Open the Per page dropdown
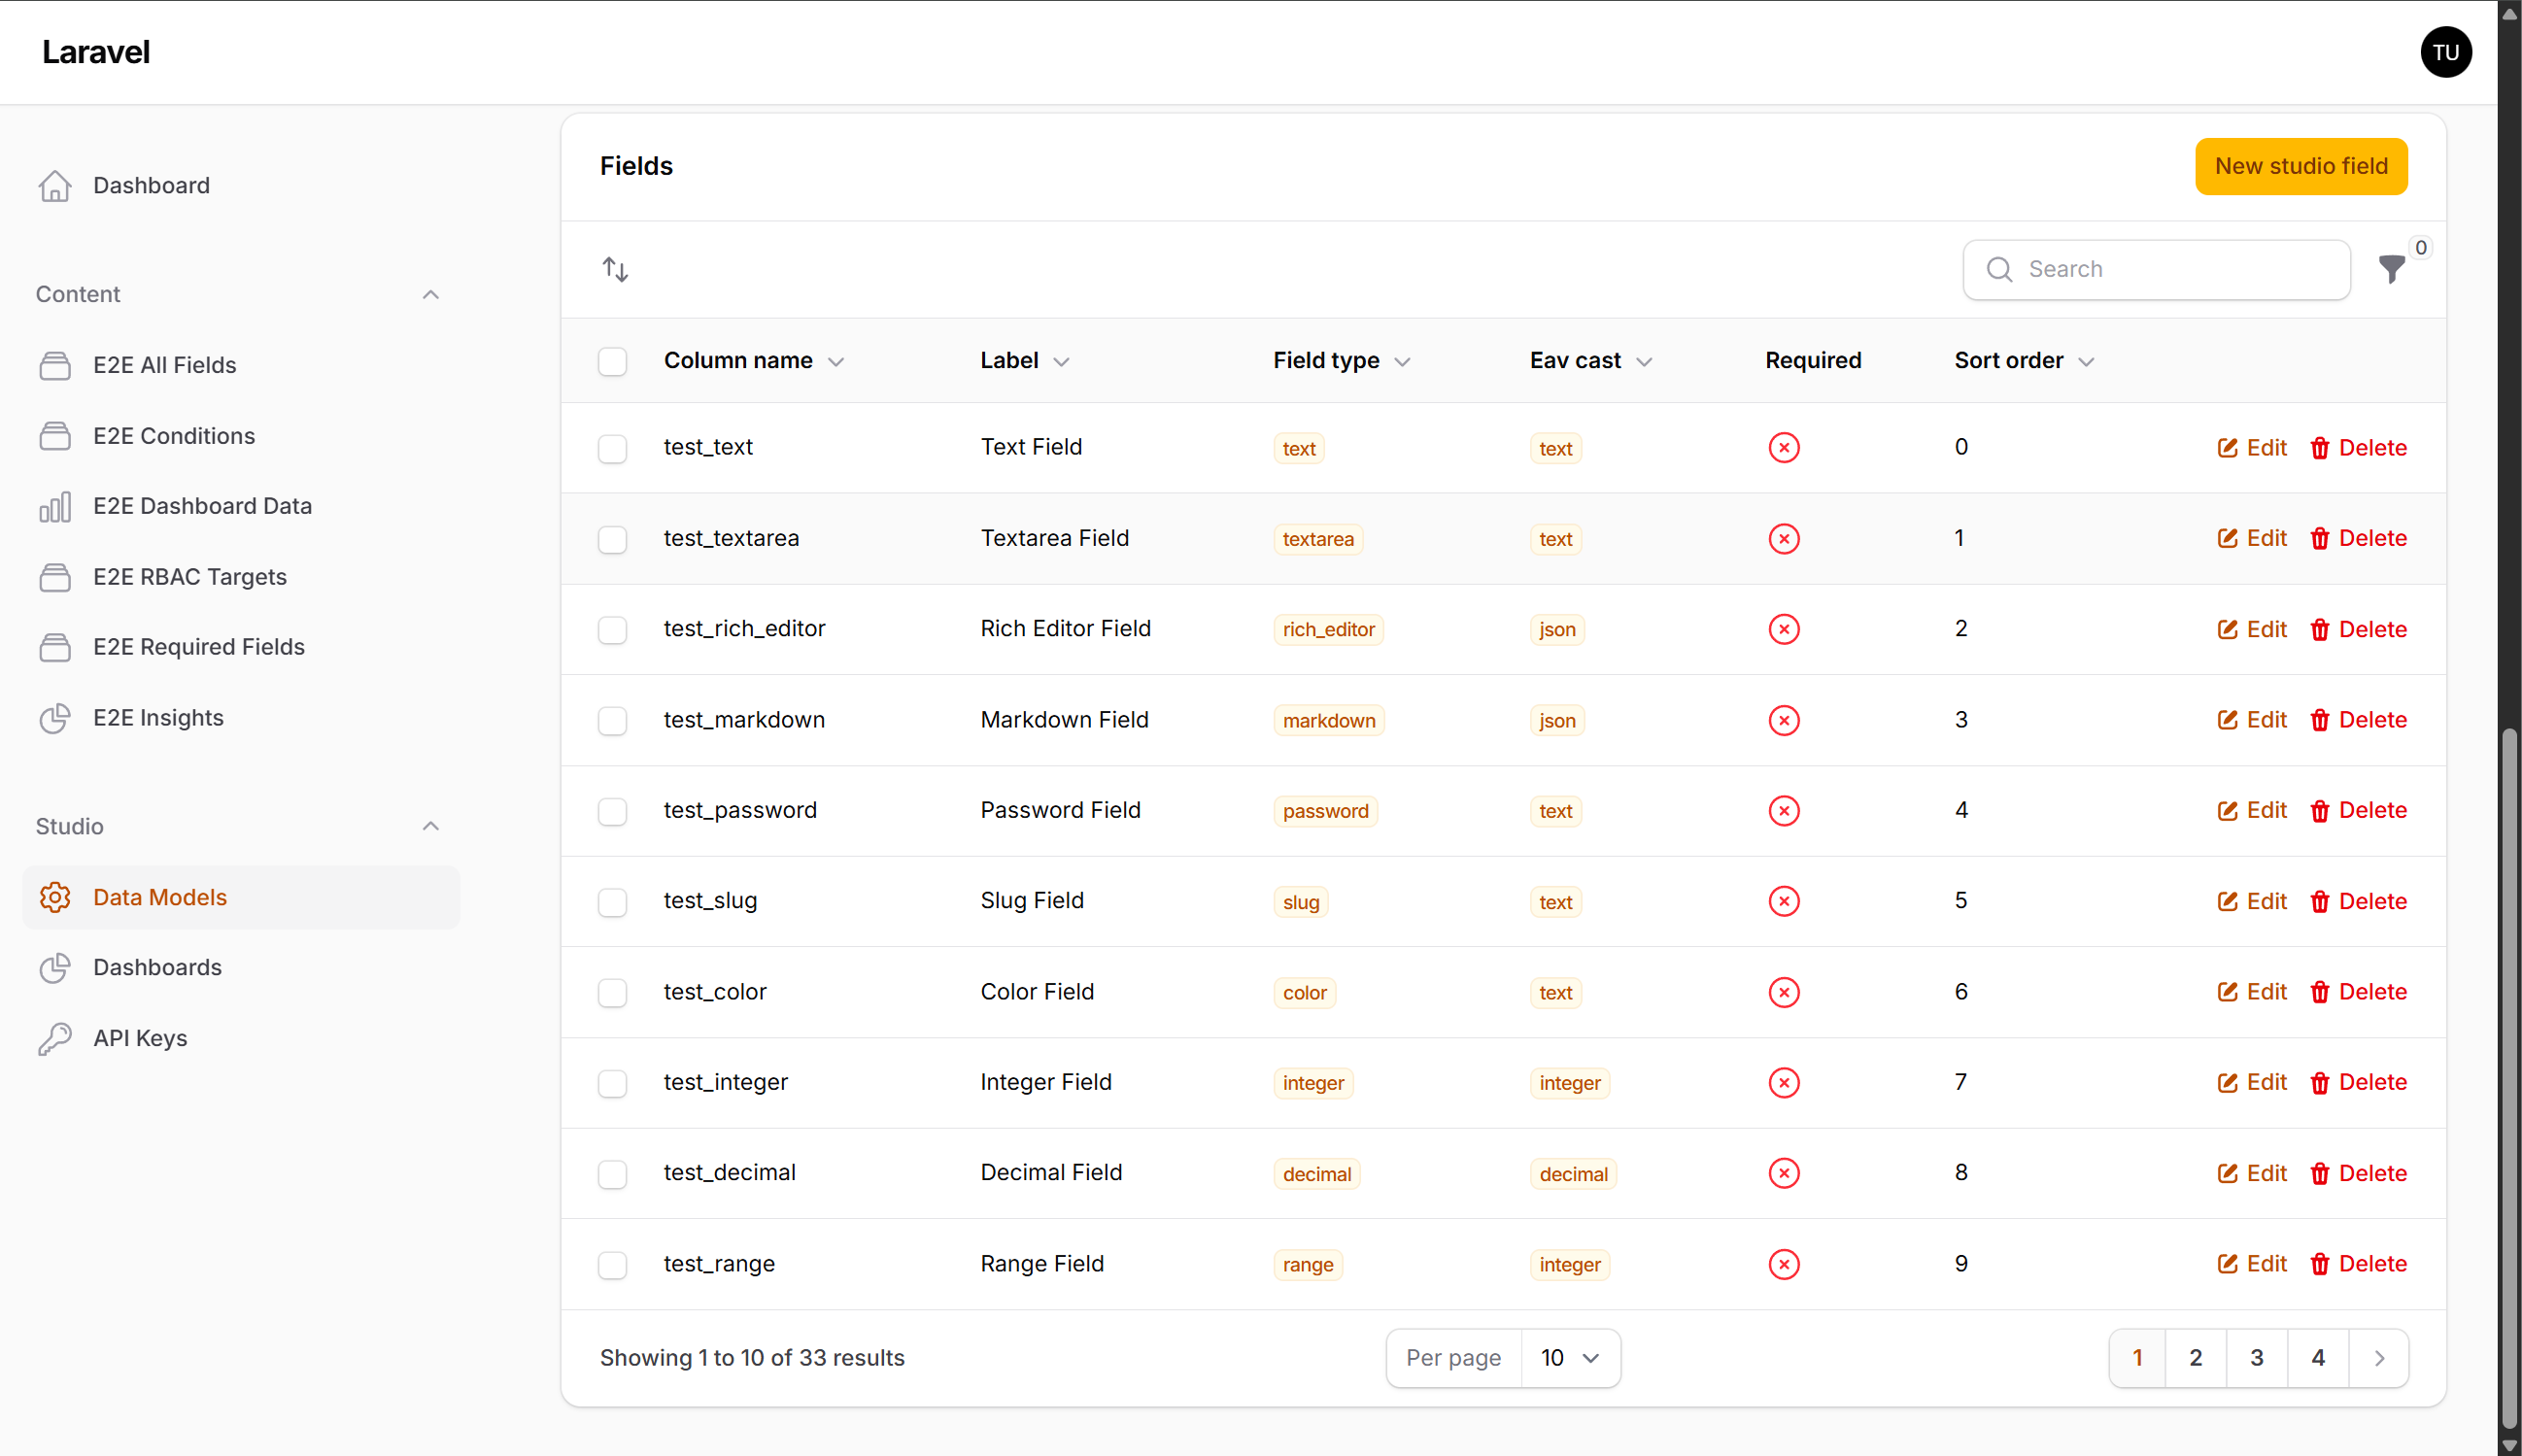Image resolution: width=2522 pixels, height=1456 pixels. tap(1569, 1358)
